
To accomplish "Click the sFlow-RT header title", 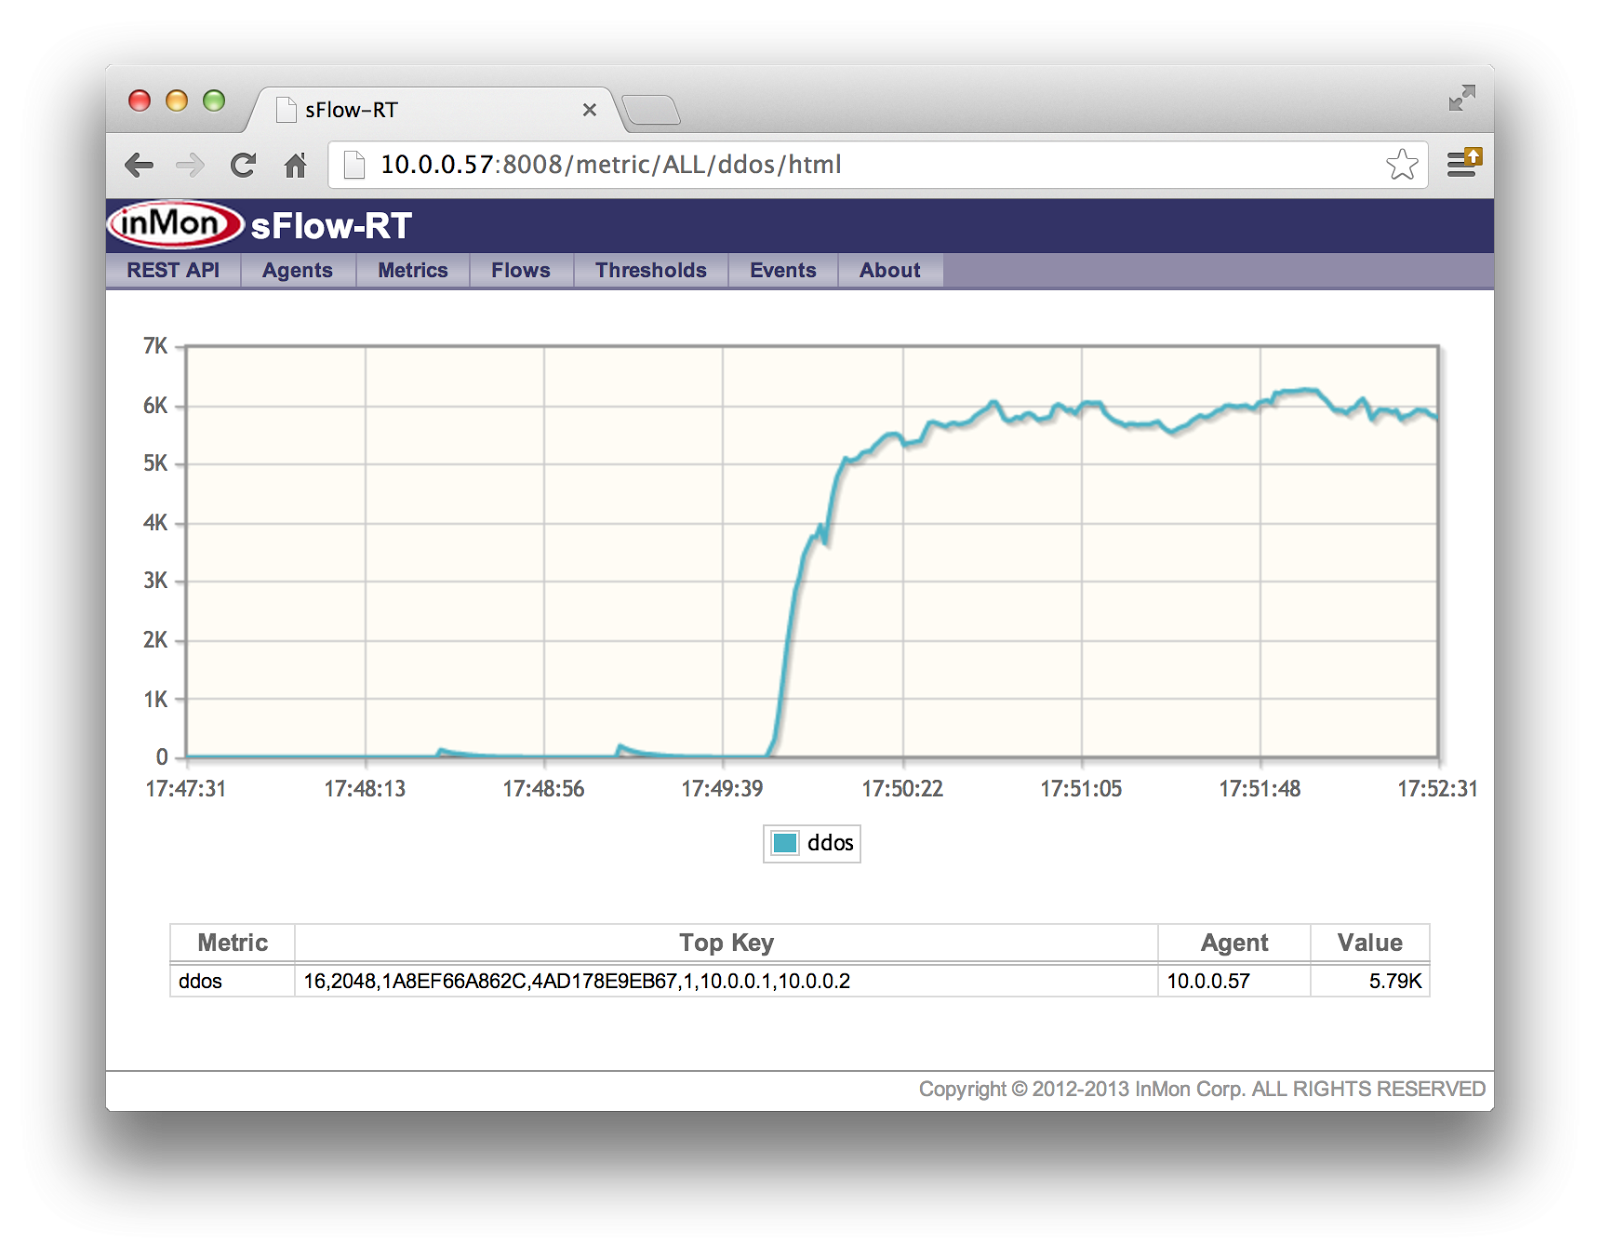I will pyautogui.click(x=331, y=226).
